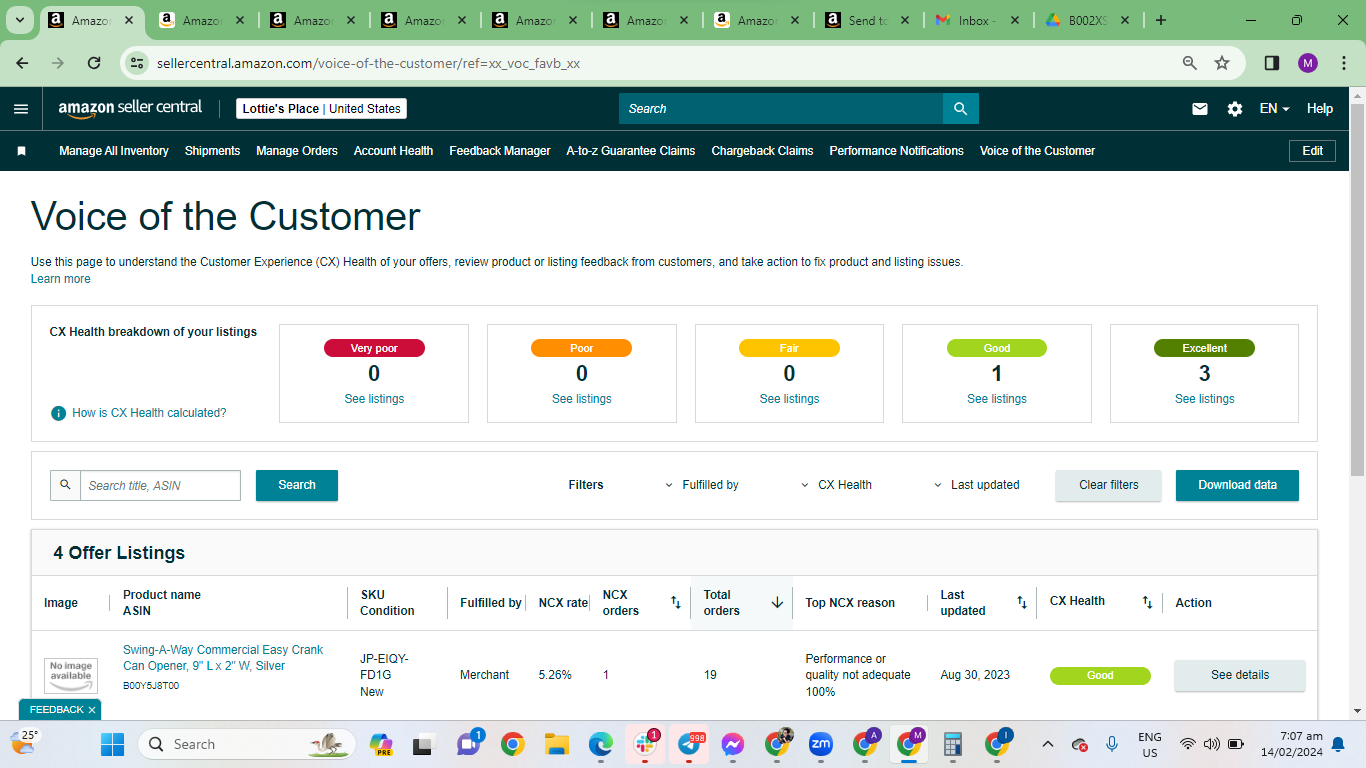The width and height of the screenshot is (1366, 768).
Task: See listings under Very poor
Action: pyautogui.click(x=374, y=399)
